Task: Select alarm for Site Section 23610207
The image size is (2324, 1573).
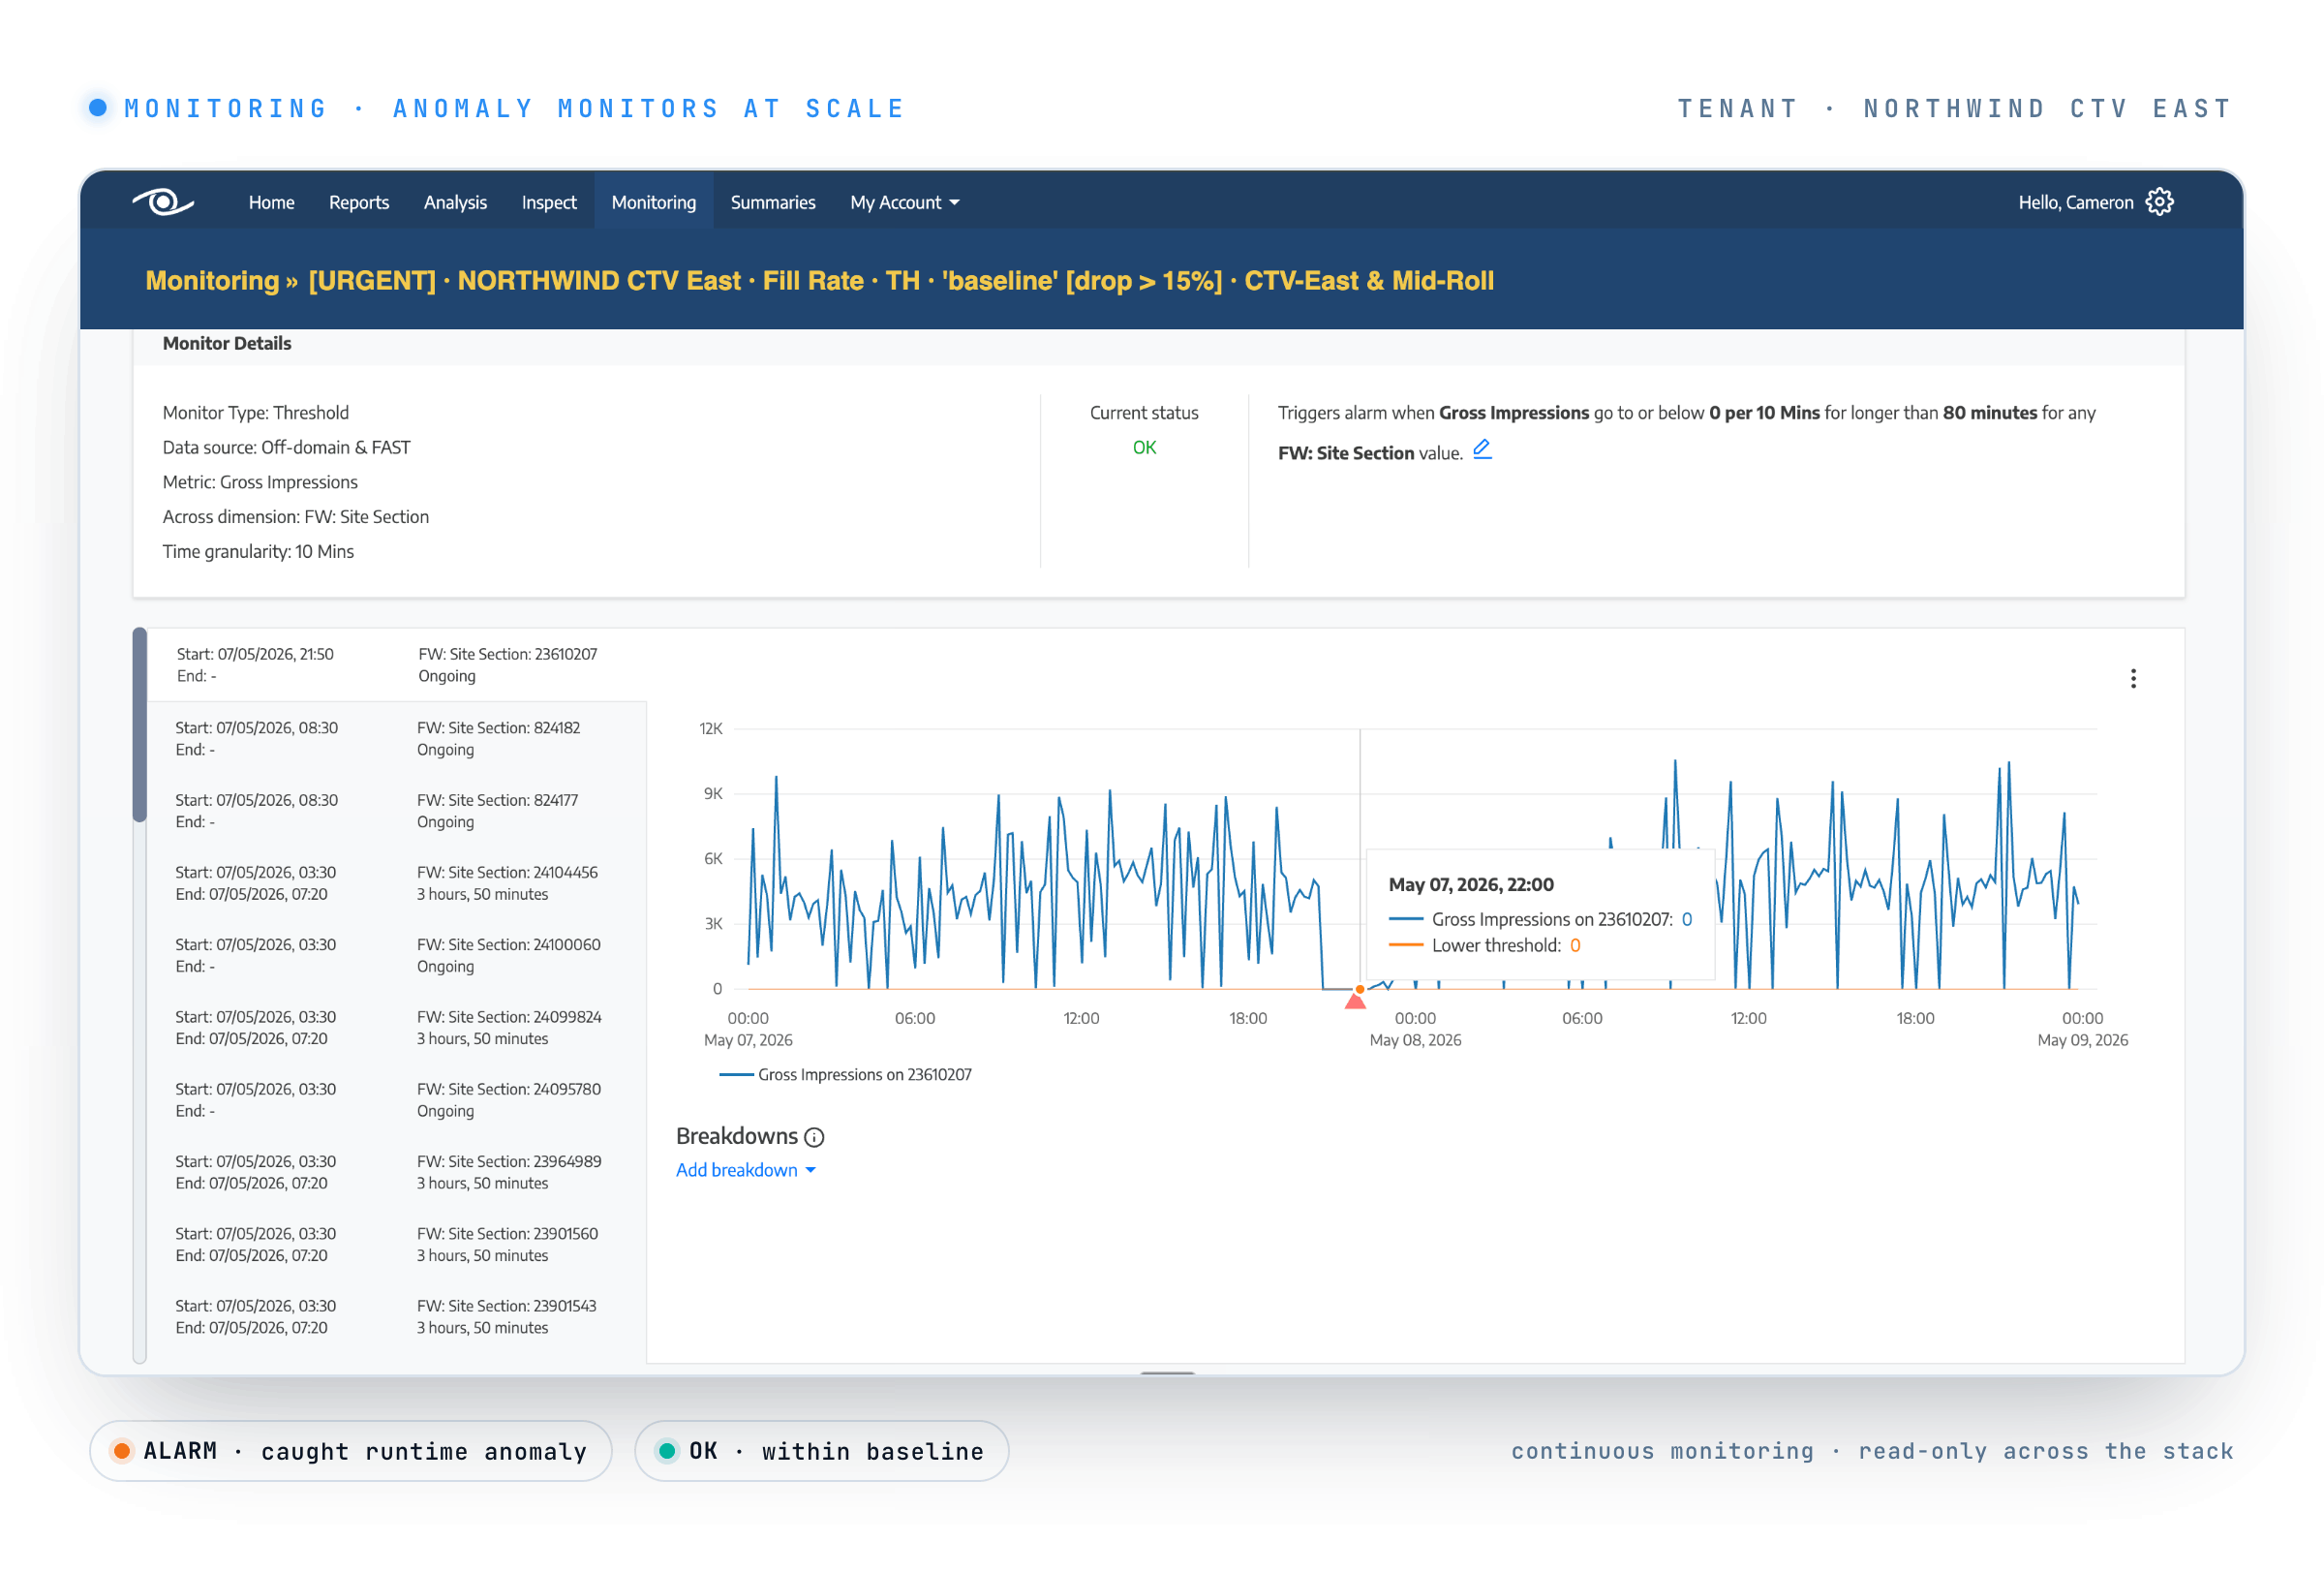Action: (397, 665)
